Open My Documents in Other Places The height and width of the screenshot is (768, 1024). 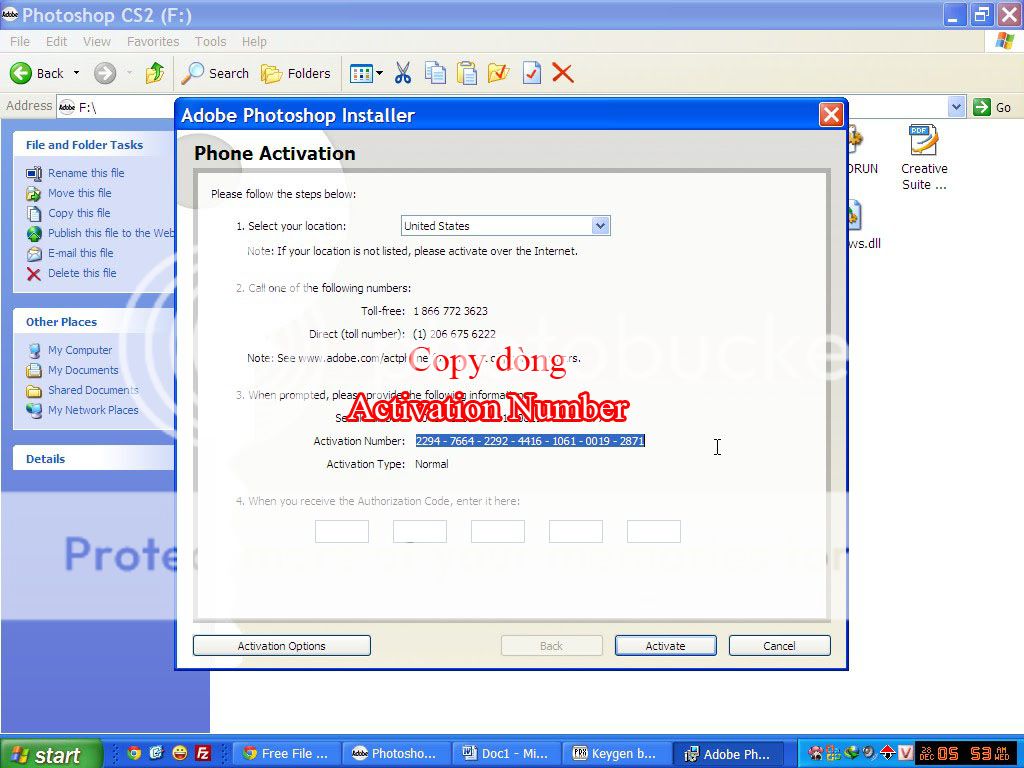coord(83,370)
